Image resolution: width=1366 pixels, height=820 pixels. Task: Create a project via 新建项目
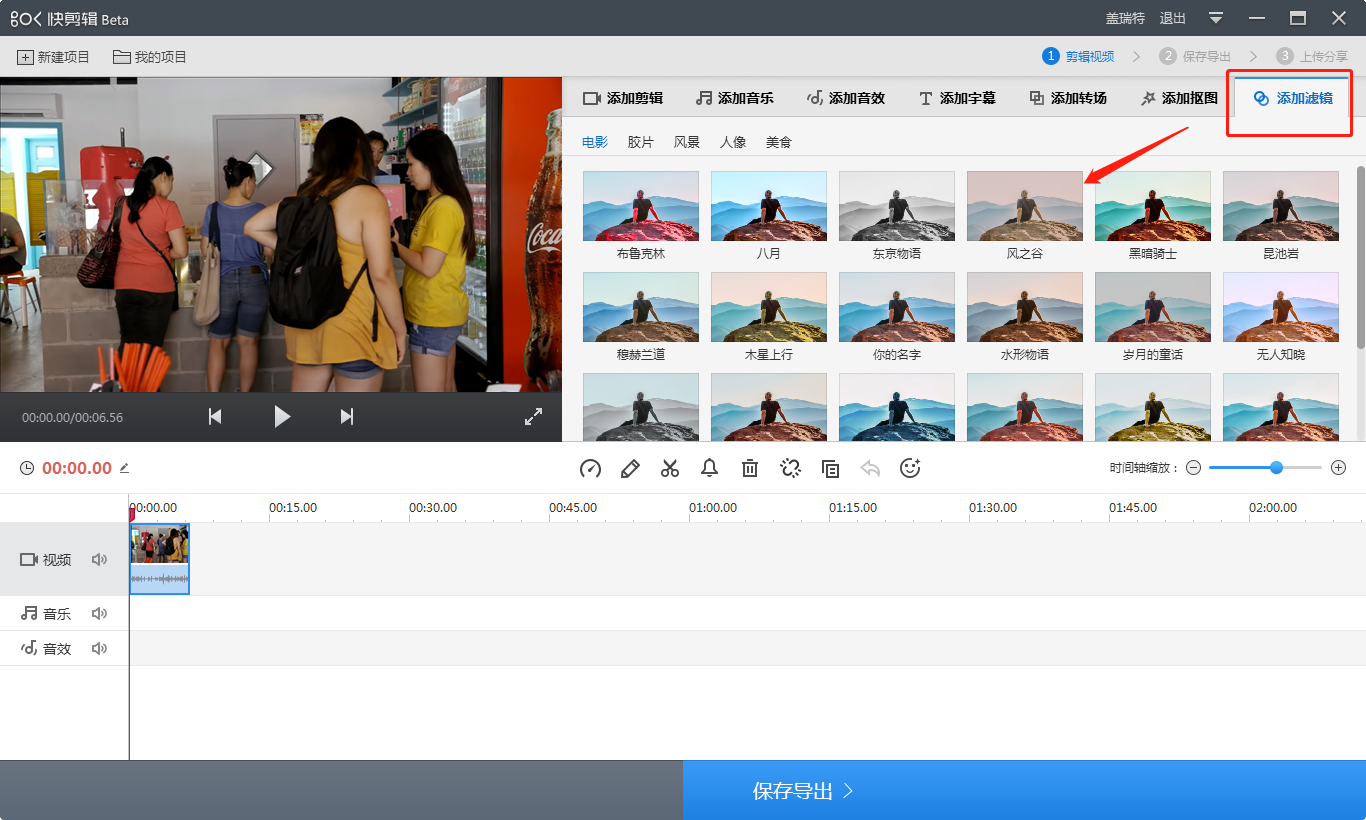[x=53, y=57]
